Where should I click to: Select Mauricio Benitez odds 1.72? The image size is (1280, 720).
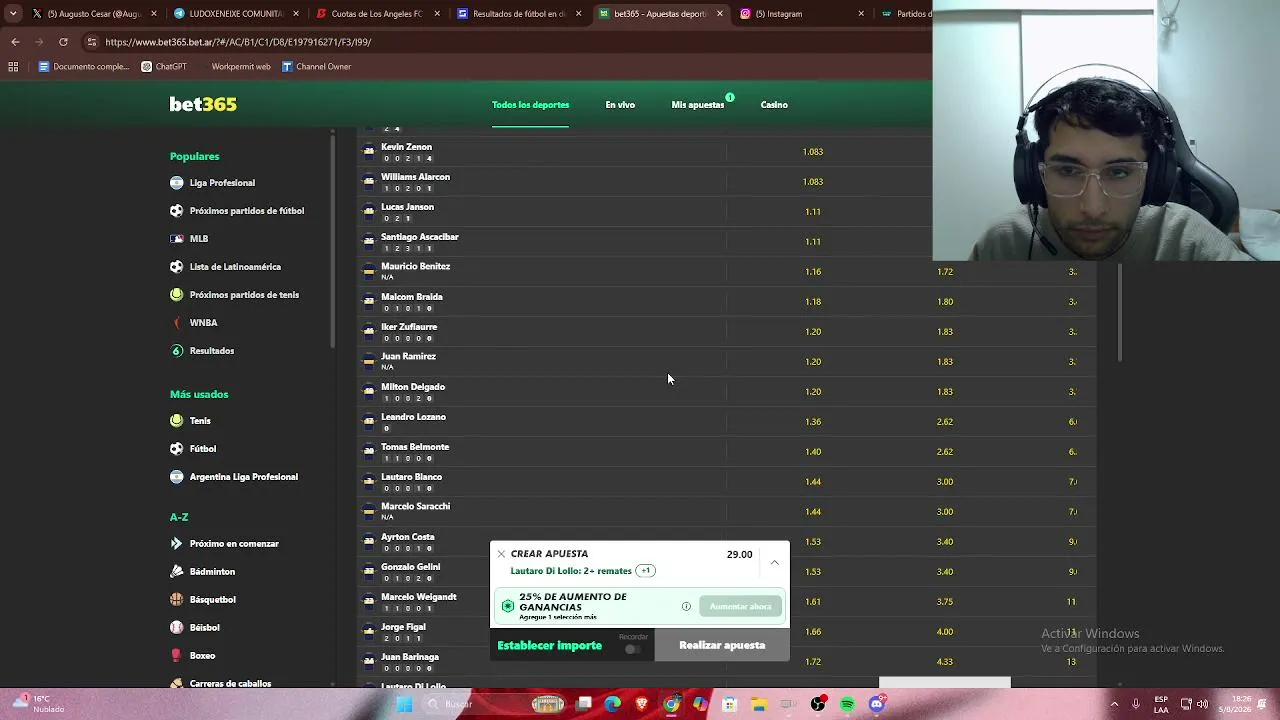click(x=945, y=272)
